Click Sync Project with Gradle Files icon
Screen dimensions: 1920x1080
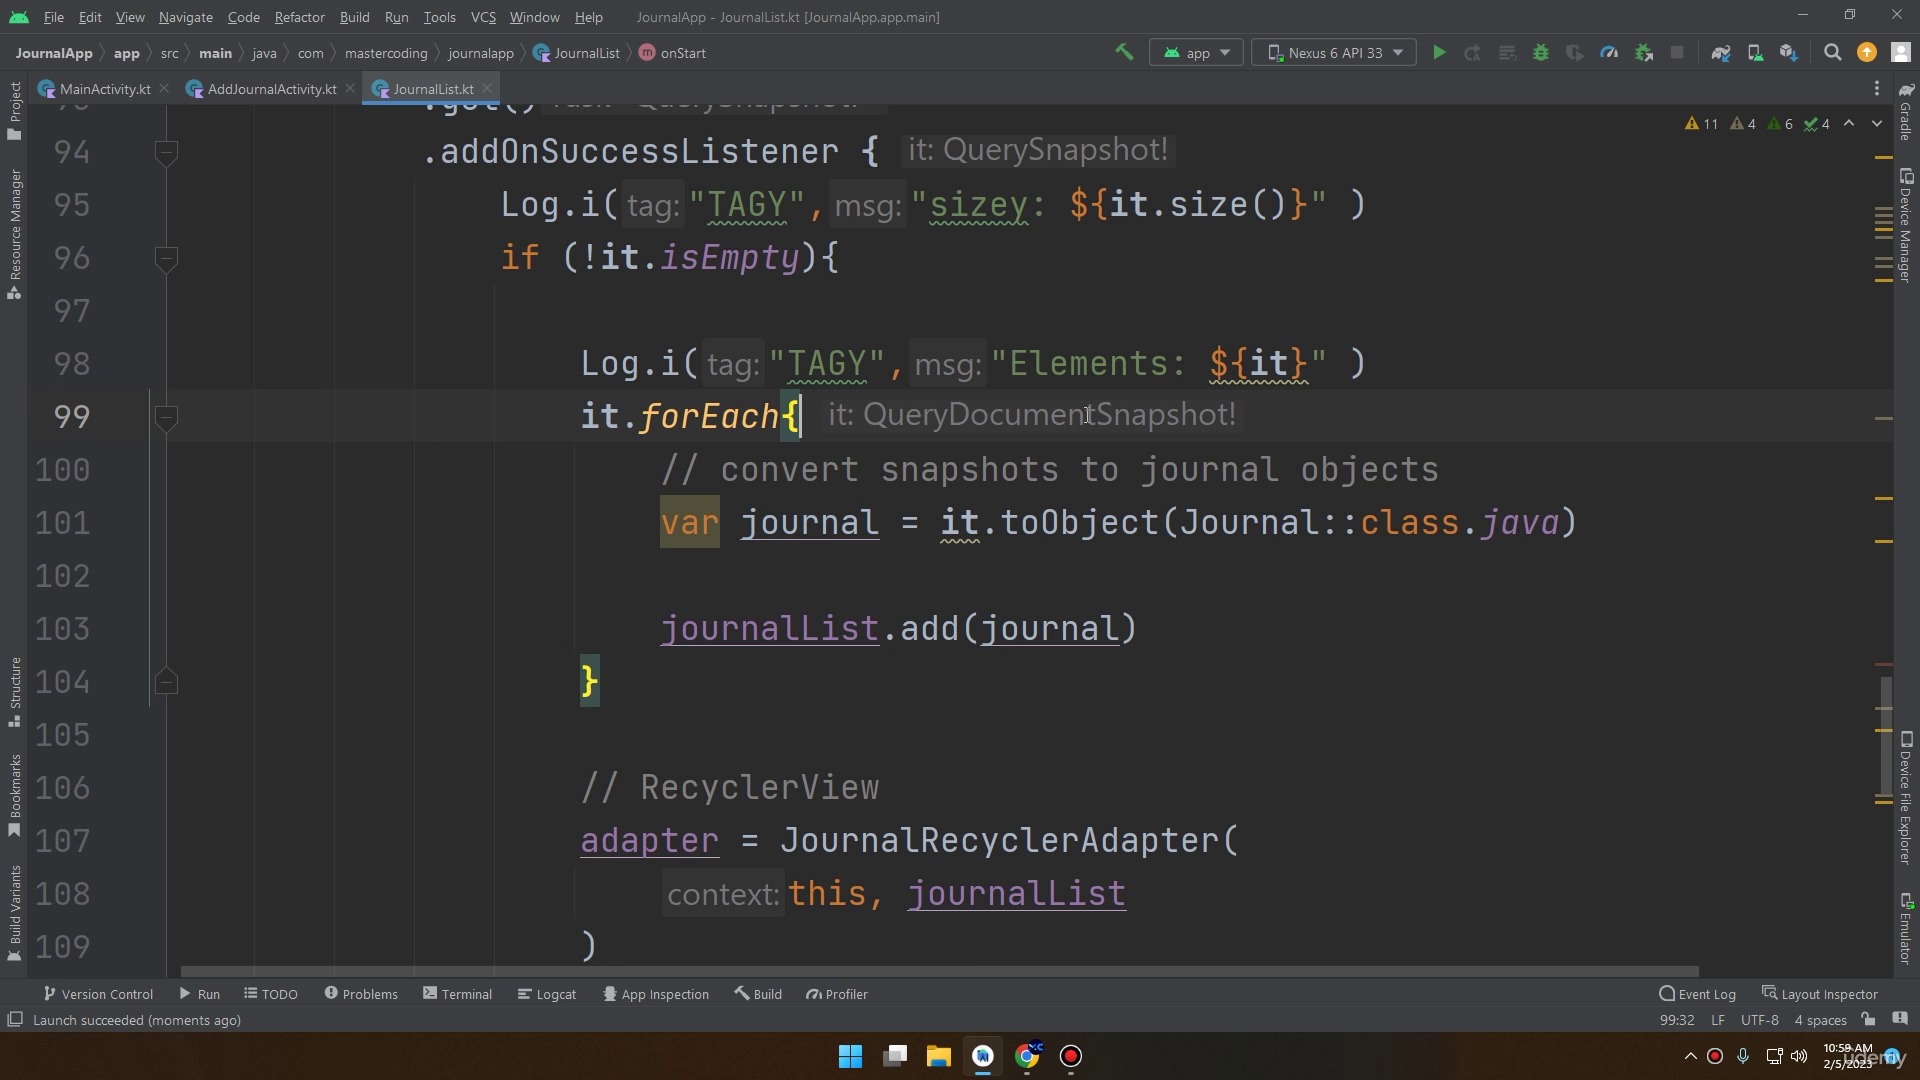pos(1721,53)
